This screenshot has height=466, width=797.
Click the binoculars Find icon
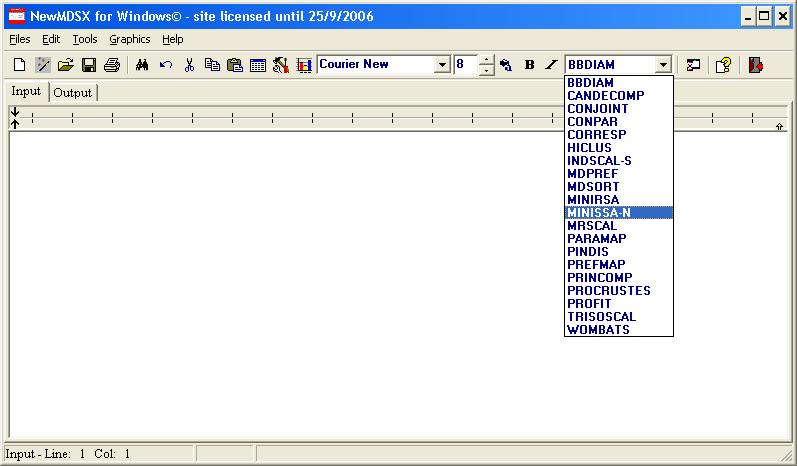pyautogui.click(x=142, y=65)
